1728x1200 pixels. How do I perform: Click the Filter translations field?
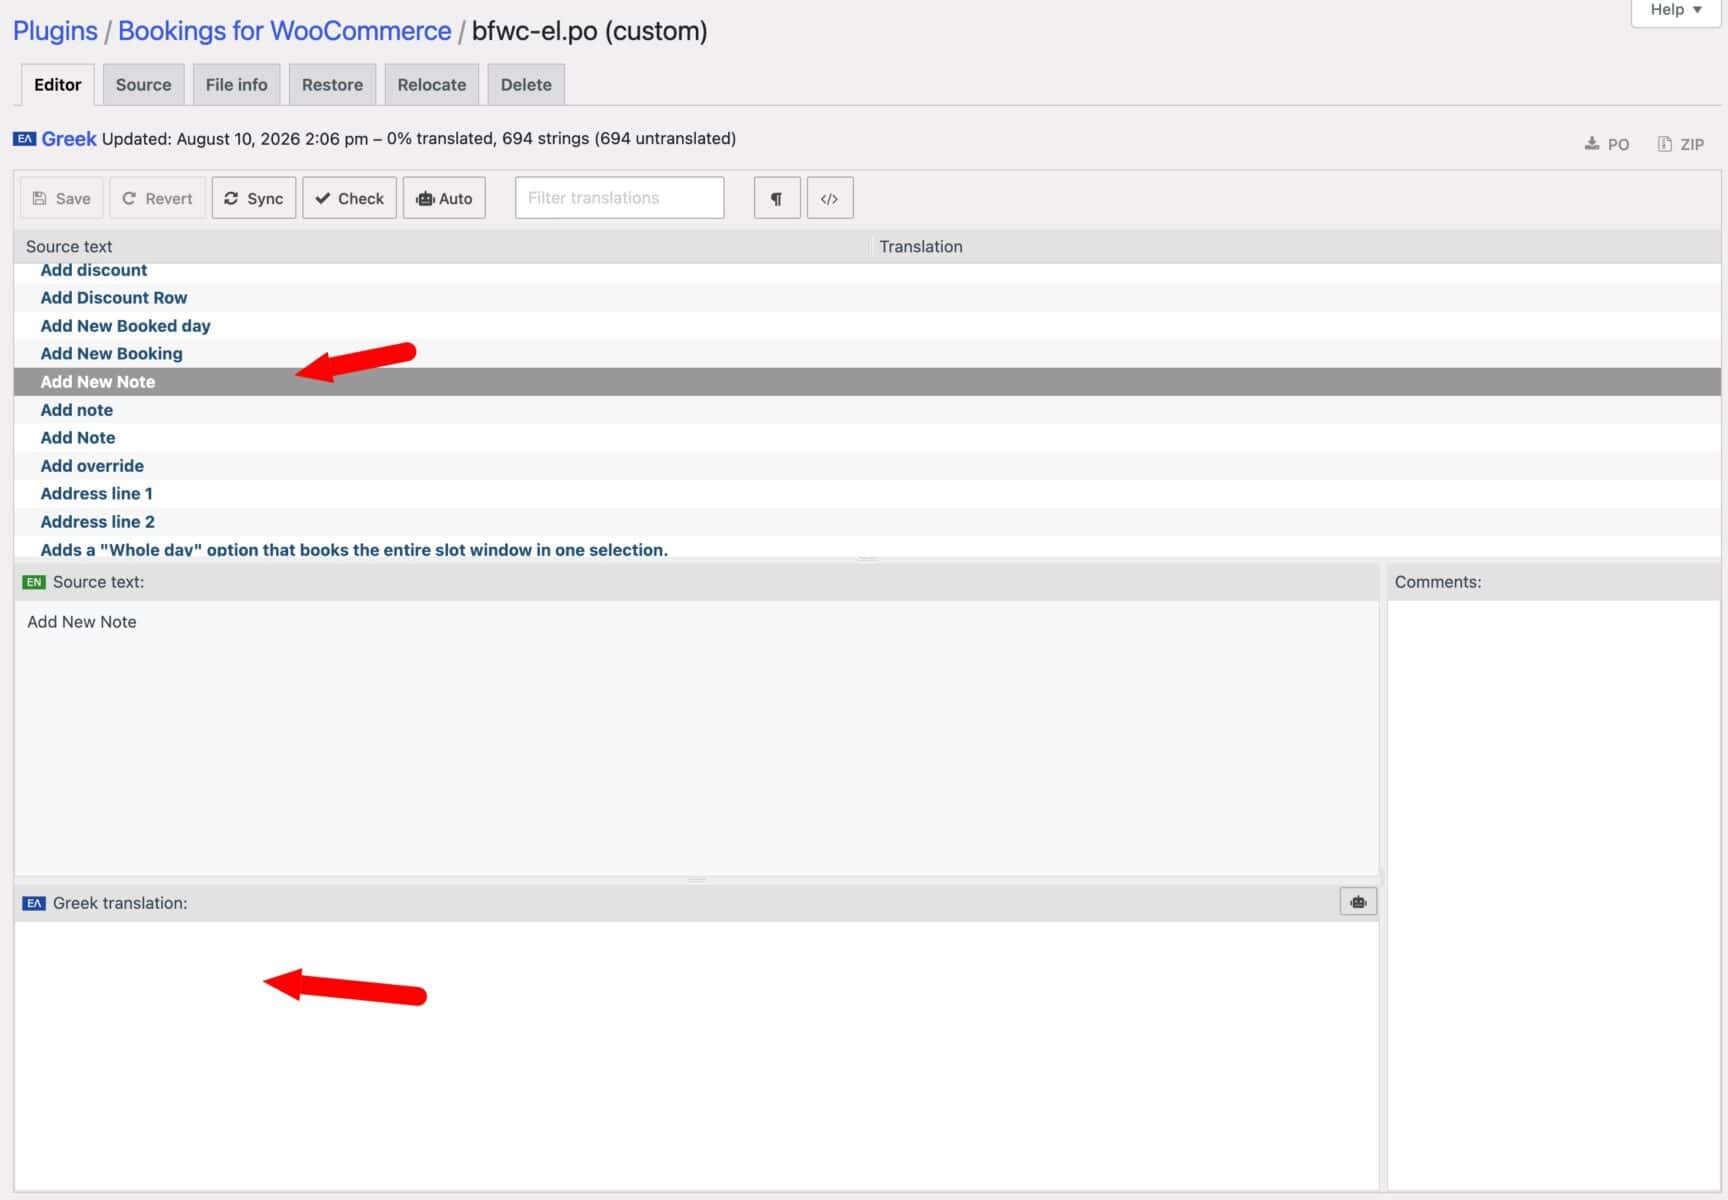[x=619, y=198]
